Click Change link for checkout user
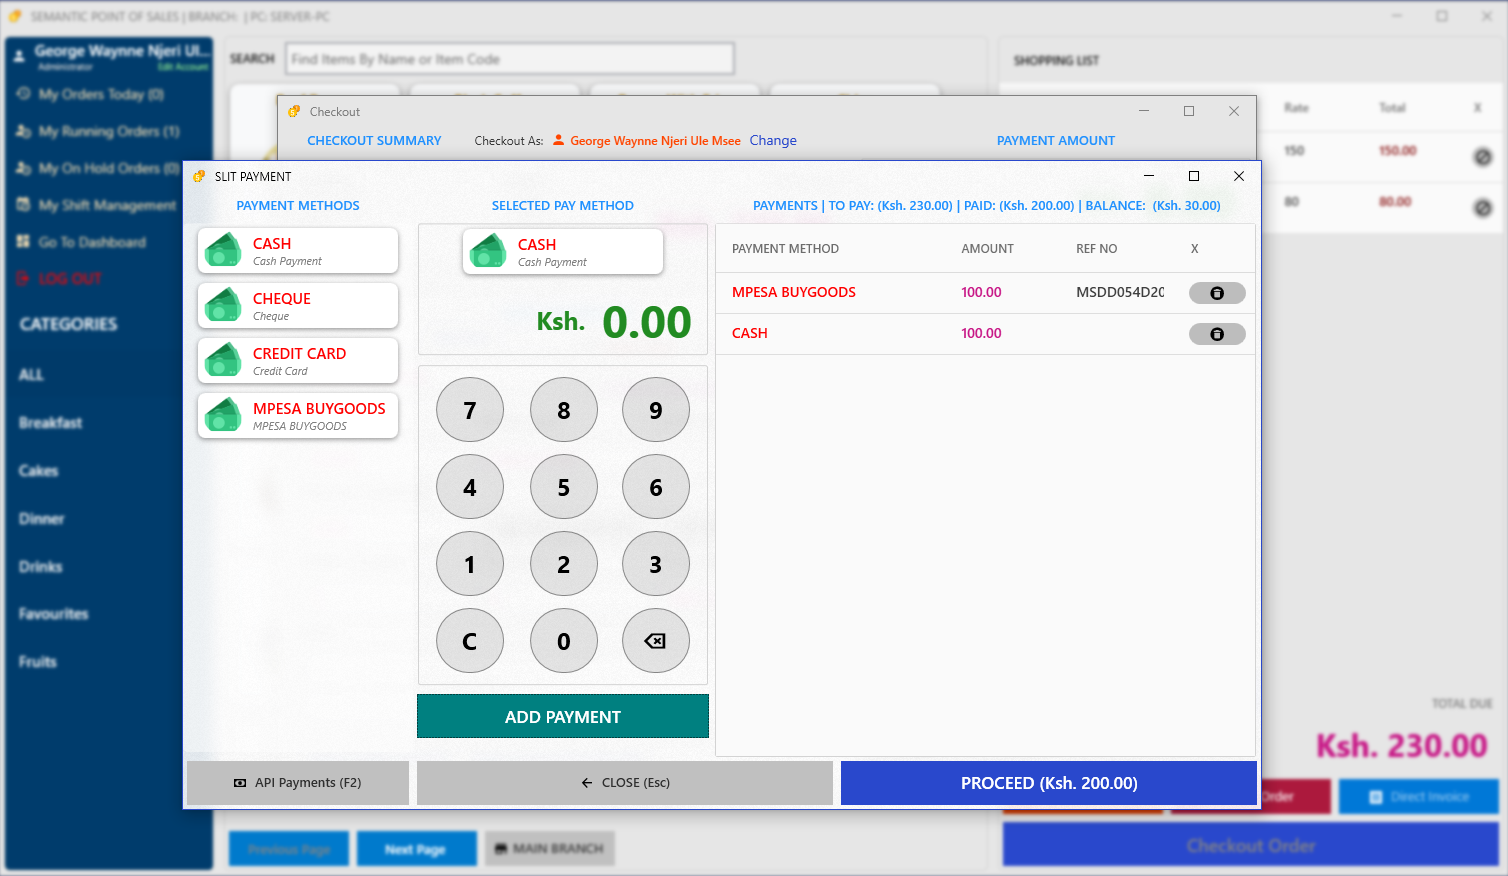1508x876 pixels. 773,141
